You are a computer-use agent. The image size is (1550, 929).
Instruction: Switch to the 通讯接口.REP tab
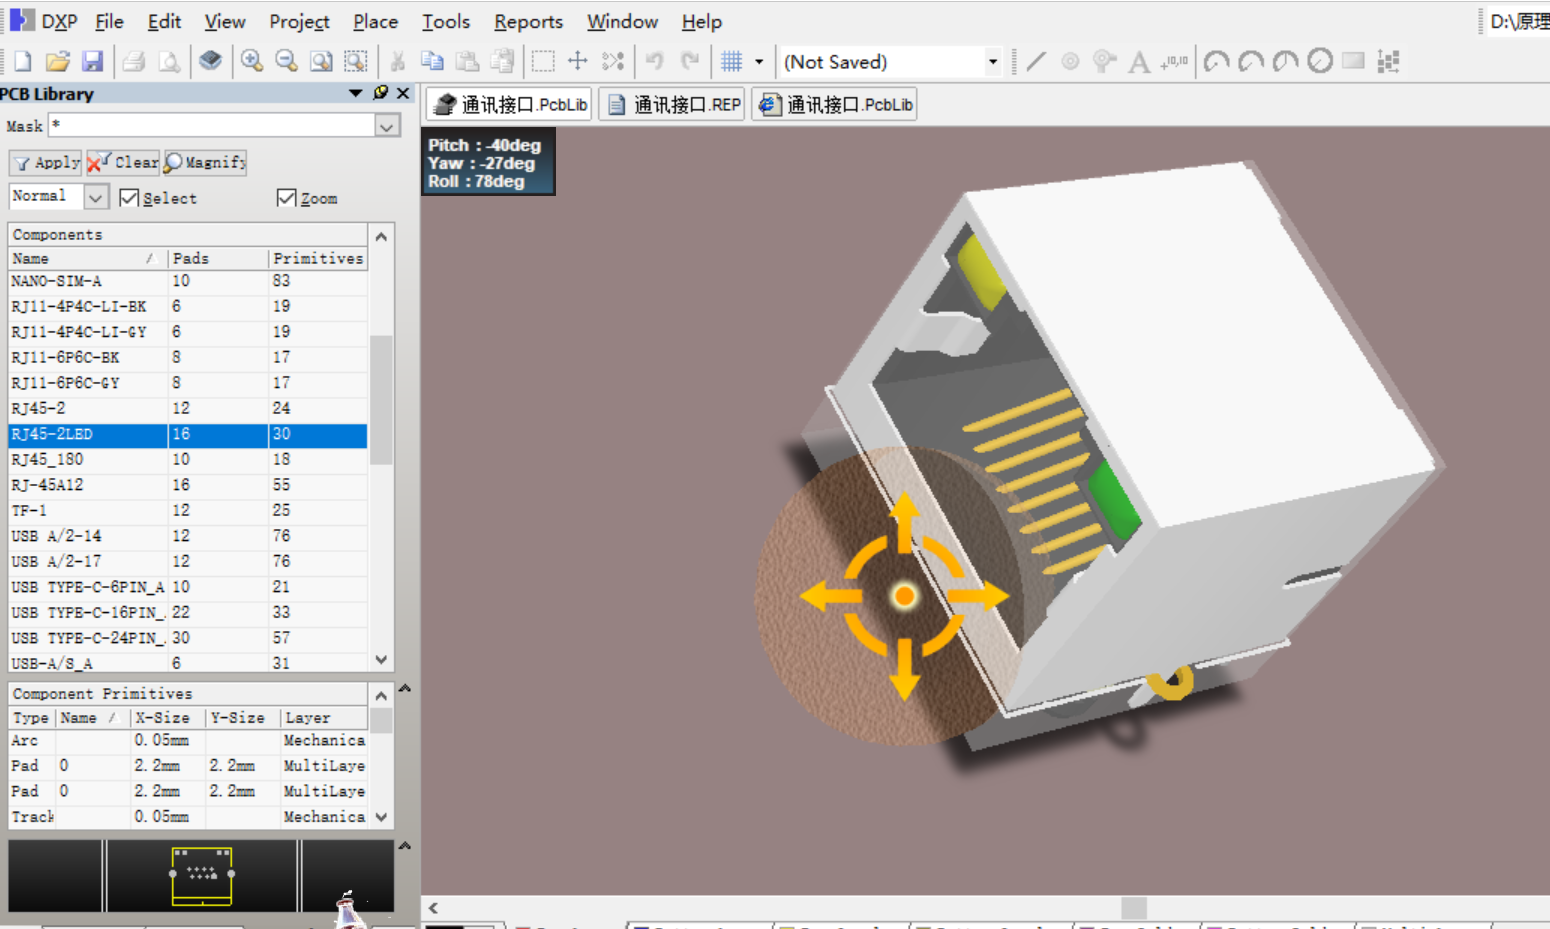click(x=673, y=104)
